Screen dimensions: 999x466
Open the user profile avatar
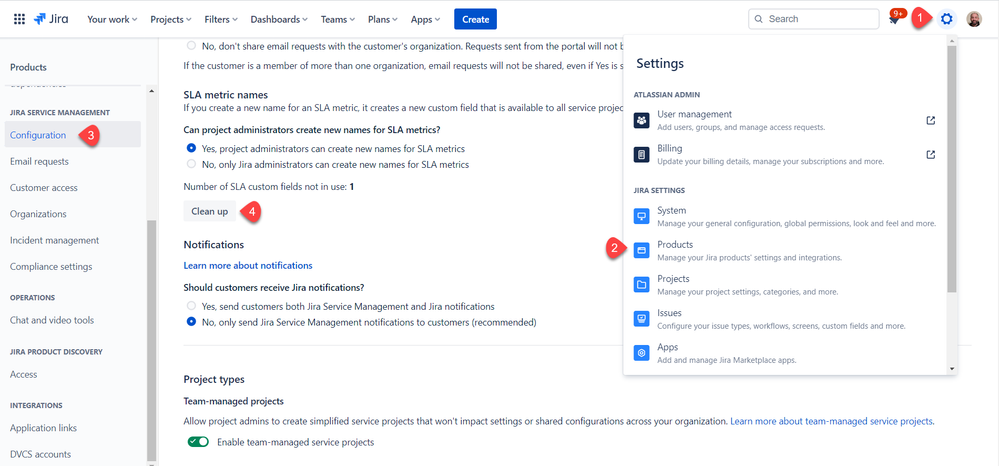pyautogui.click(x=974, y=19)
